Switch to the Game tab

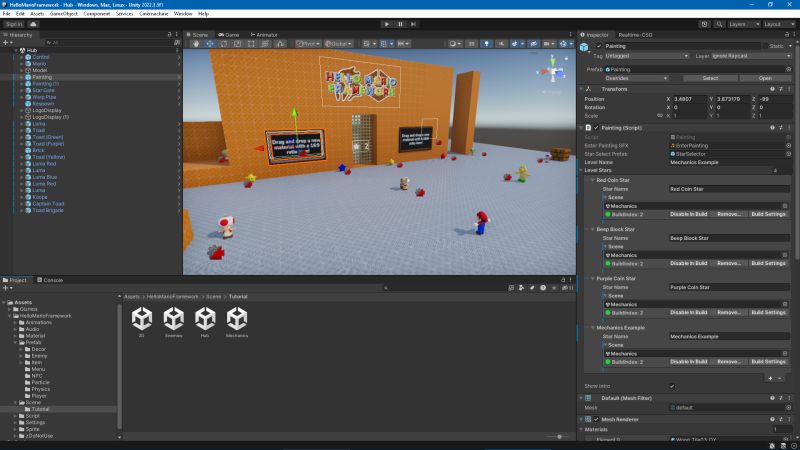click(229, 35)
